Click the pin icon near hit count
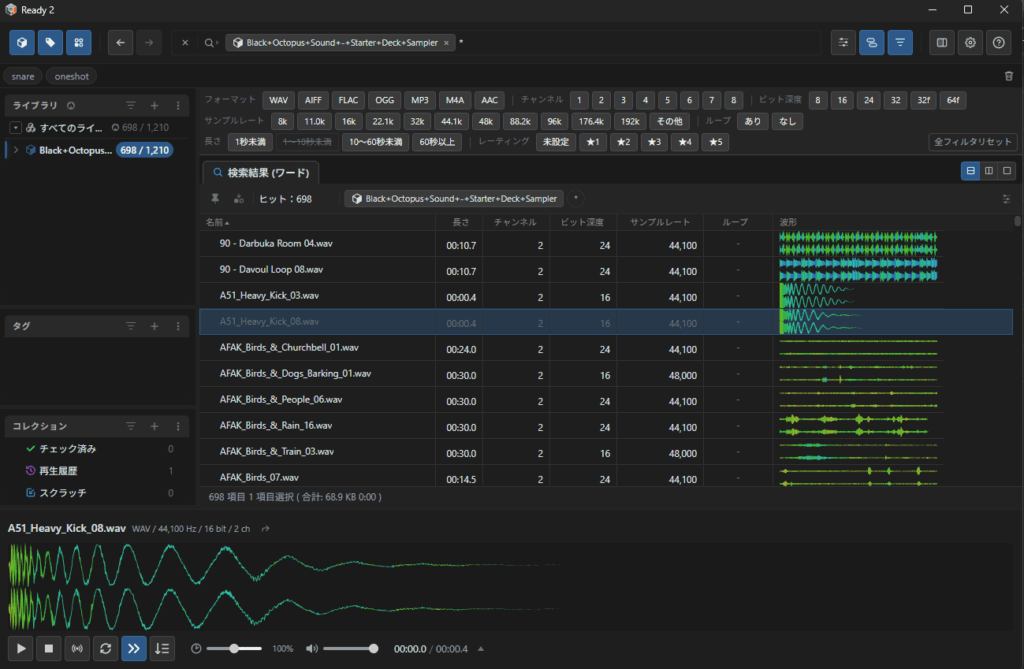 pyautogui.click(x=215, y=199)
